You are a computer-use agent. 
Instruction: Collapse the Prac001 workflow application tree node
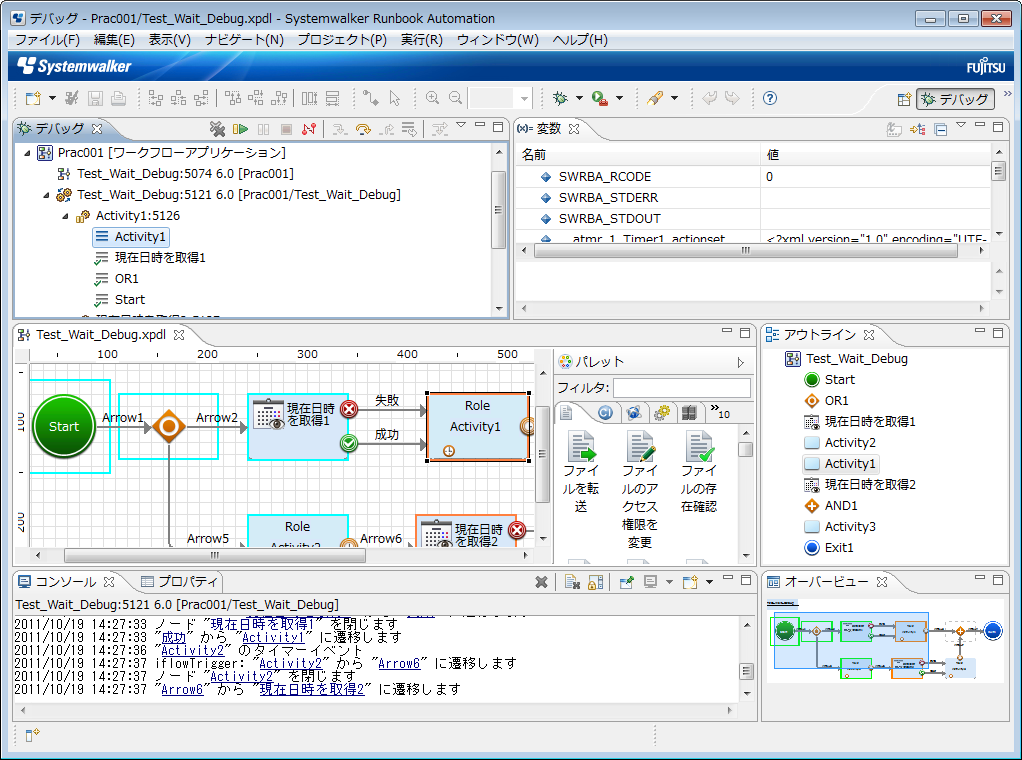point(27,153)
